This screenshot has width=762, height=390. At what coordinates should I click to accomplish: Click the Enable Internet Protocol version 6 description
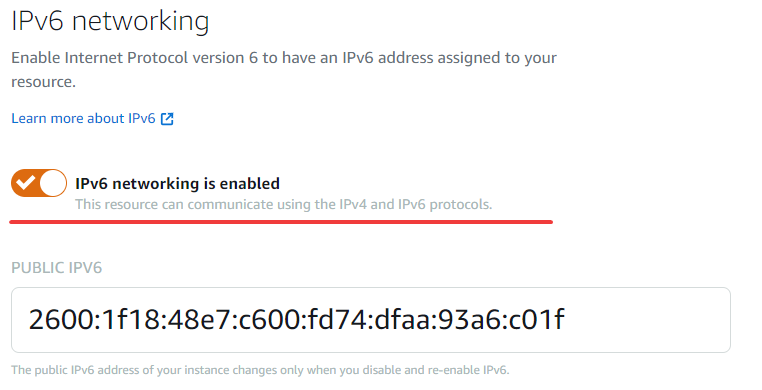284,69
